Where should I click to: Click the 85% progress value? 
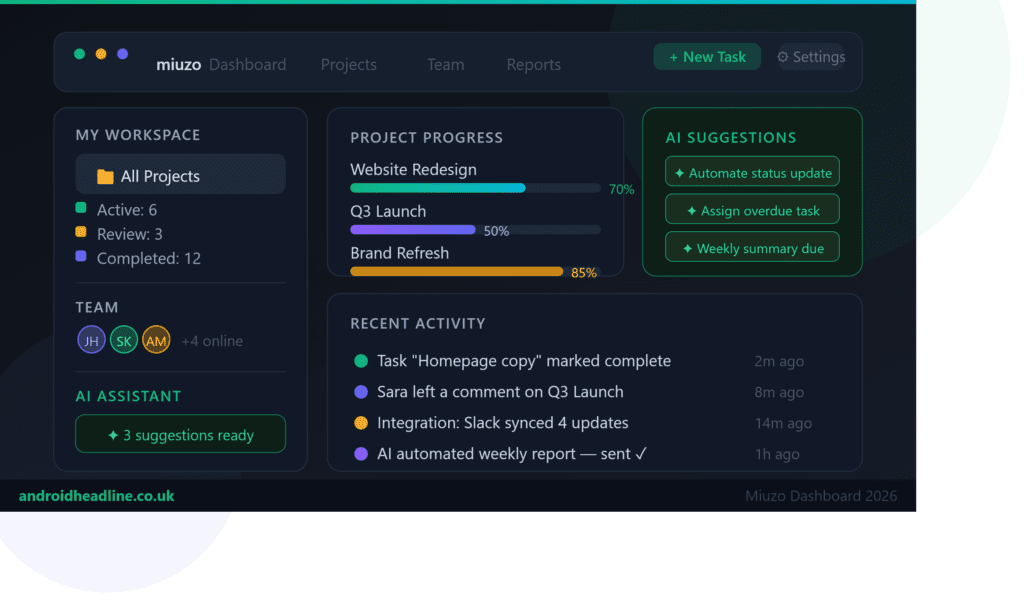coord(584,273)
